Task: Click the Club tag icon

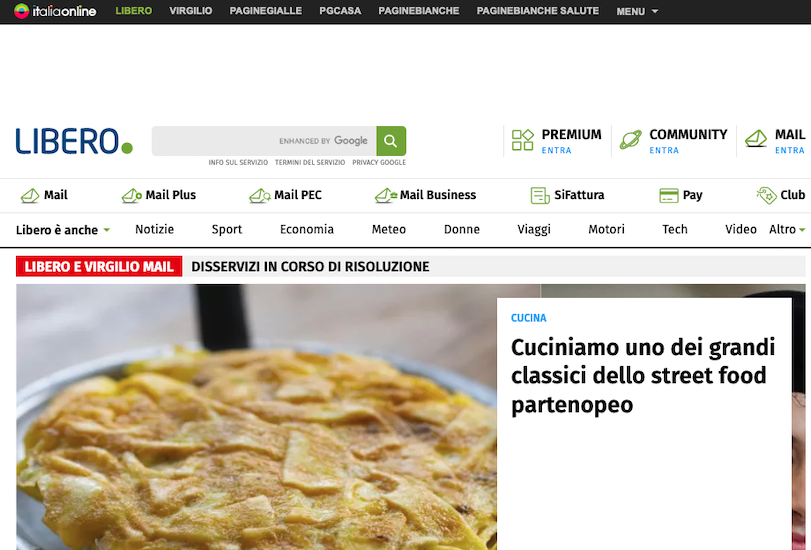Action: tap(766, 195)
